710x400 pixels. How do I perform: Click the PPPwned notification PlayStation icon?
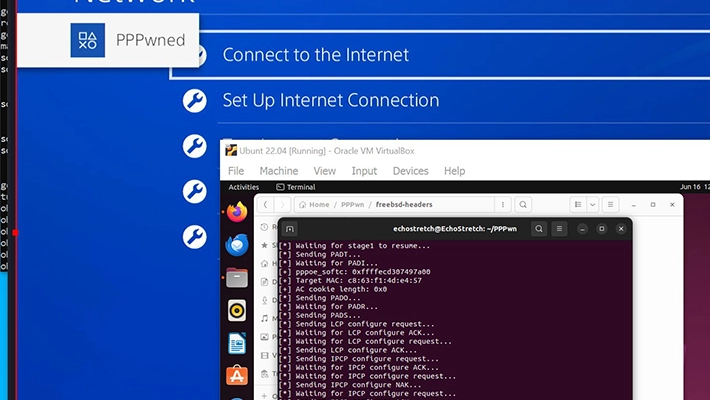[87, 40]
